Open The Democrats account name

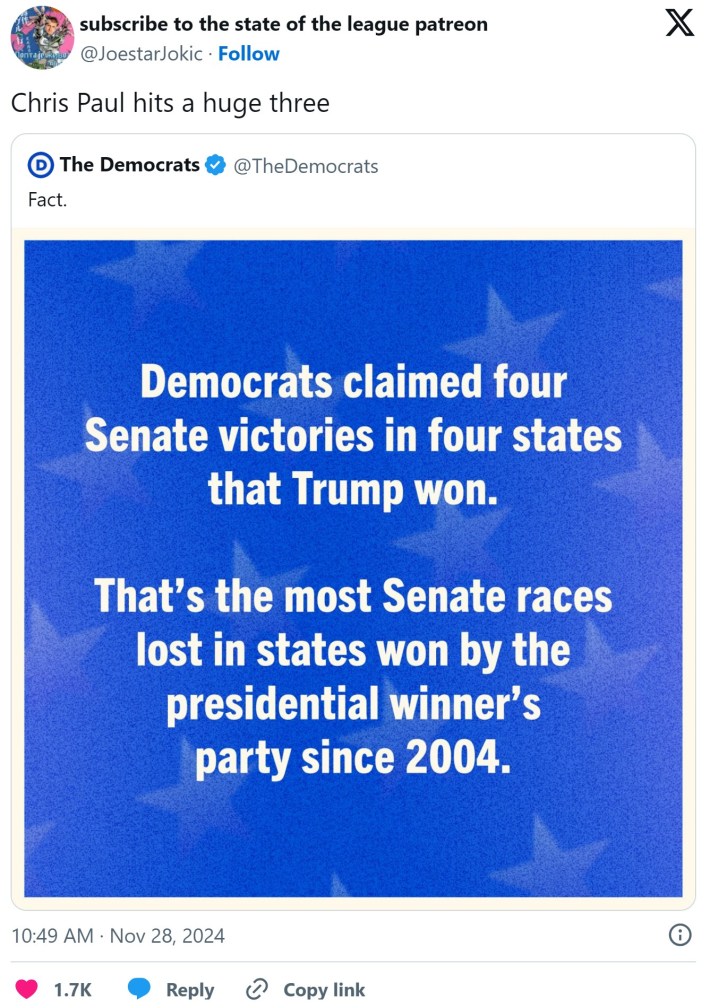pos(130,165)
